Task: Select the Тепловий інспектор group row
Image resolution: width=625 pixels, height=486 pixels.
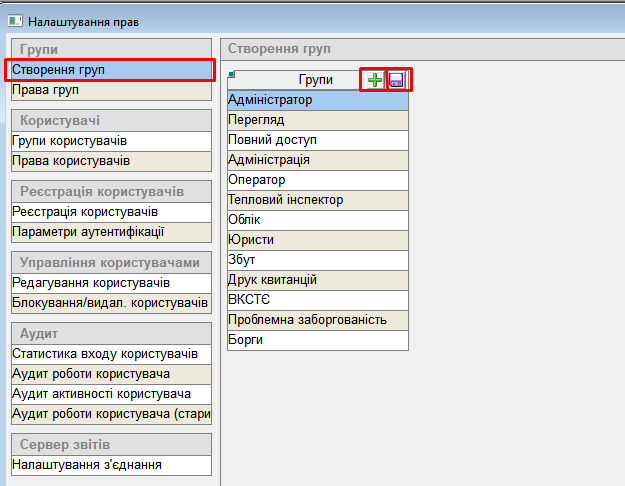Action: click(x=318, y=200)
